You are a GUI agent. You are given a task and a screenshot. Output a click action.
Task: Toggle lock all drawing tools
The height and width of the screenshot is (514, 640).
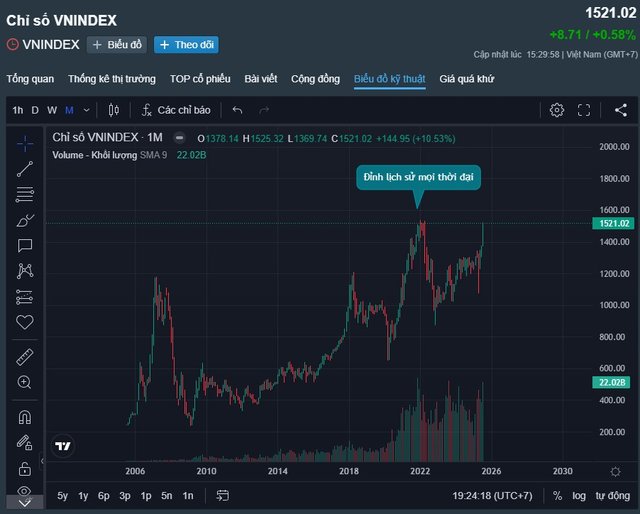click(25, 468)
